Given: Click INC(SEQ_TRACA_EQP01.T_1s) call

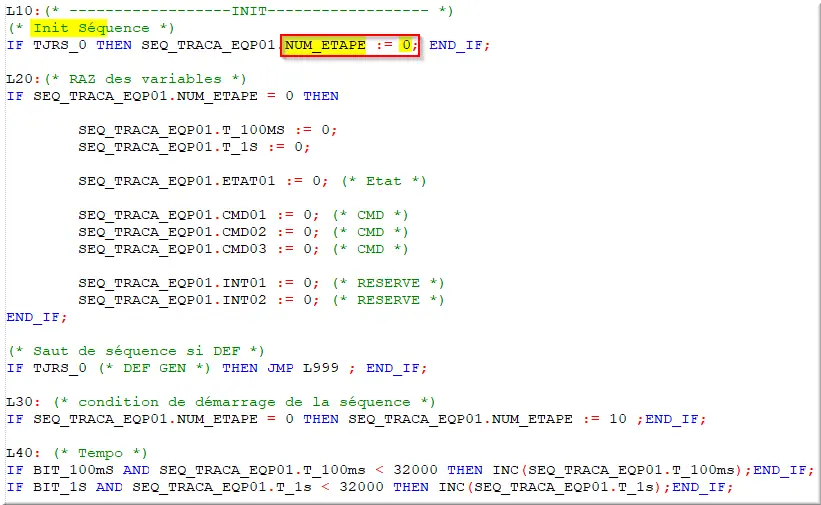Looking at the screenshot, I should click(549, 487).
